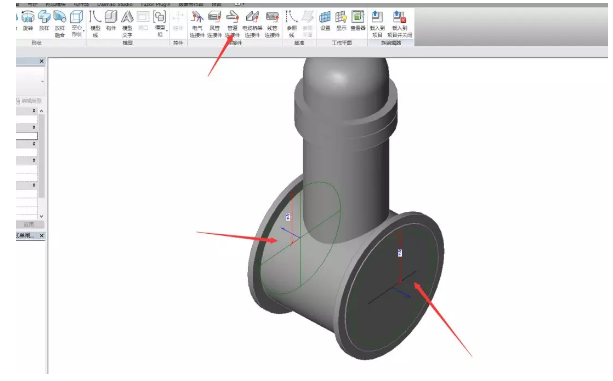Add a Cable Tray Connector (电缆桥架连接件)
This screenshot has width=613, height=381.
(252, 24)
